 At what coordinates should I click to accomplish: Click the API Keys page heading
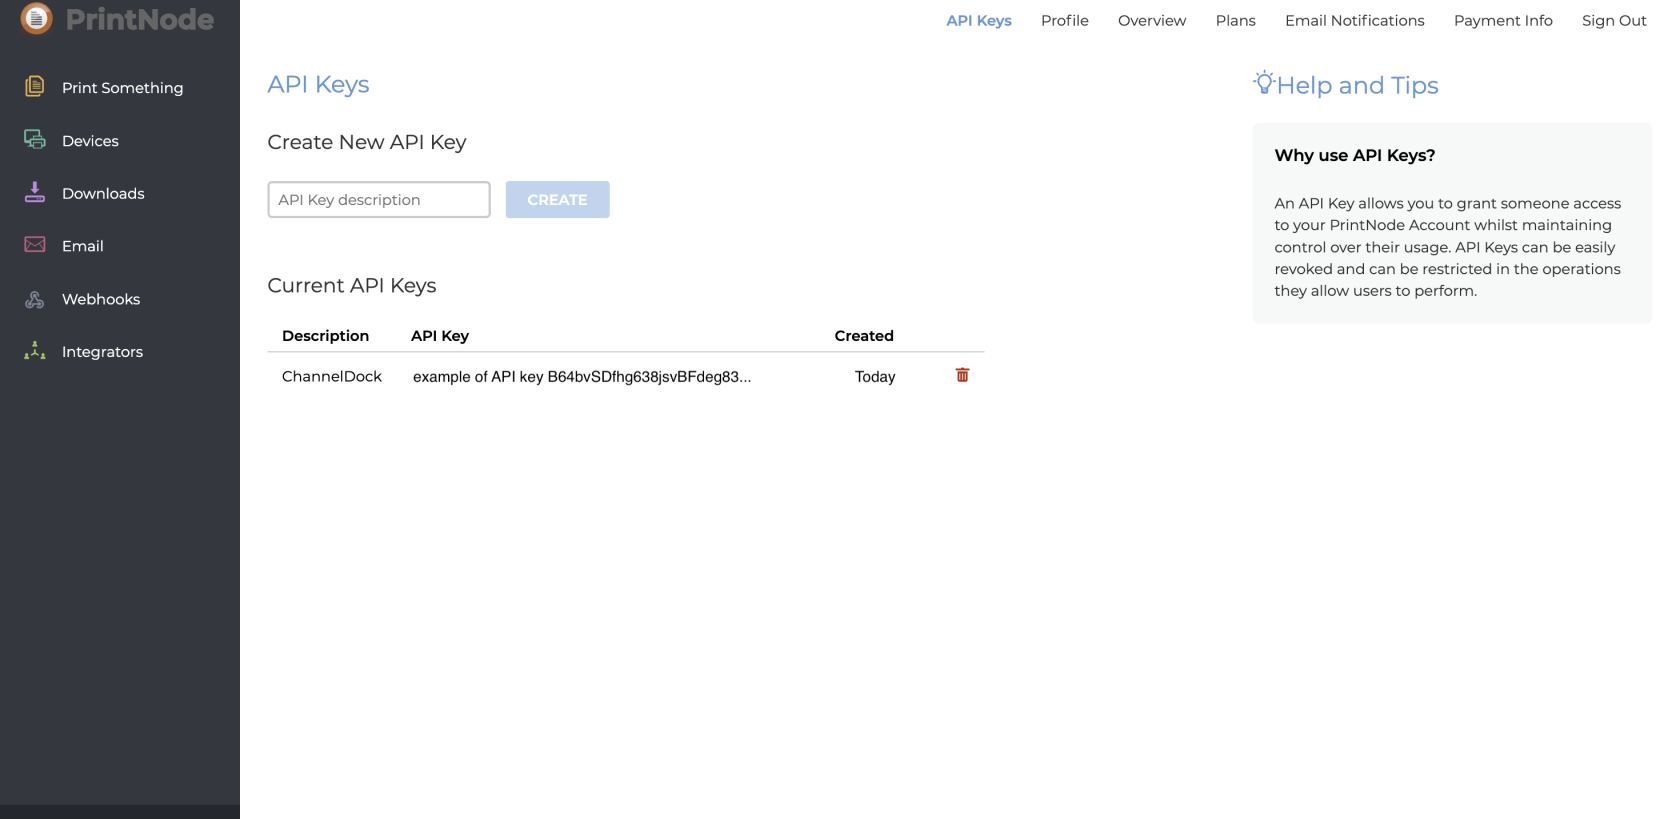[x=318, y=85]
